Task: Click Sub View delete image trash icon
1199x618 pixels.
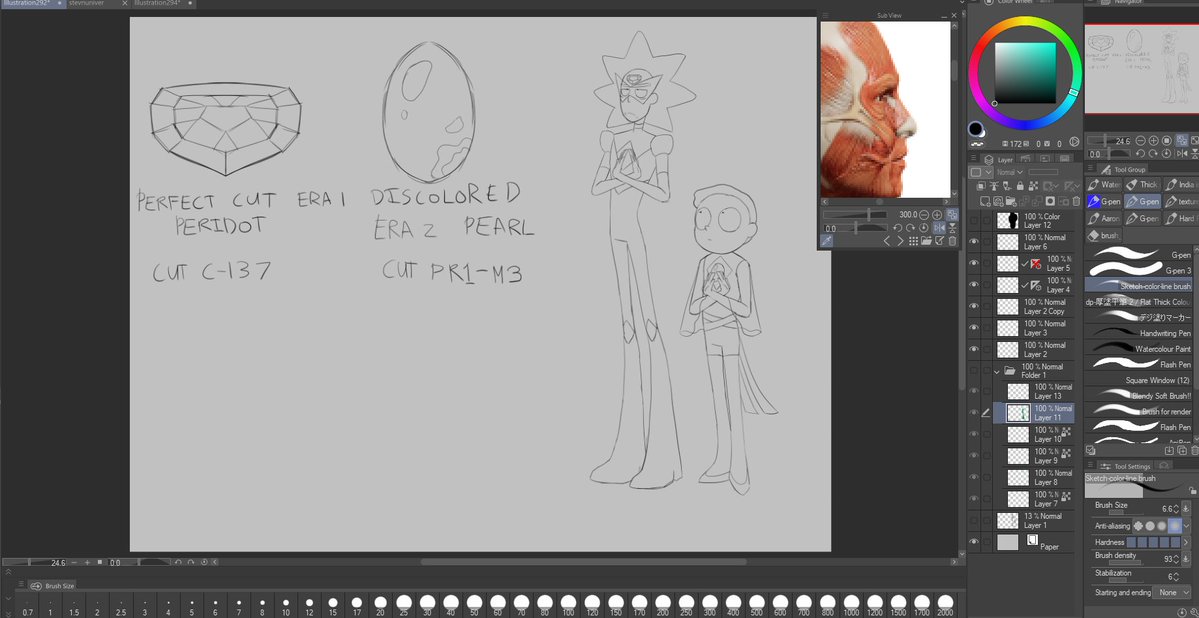Action: tap(953, 241)
